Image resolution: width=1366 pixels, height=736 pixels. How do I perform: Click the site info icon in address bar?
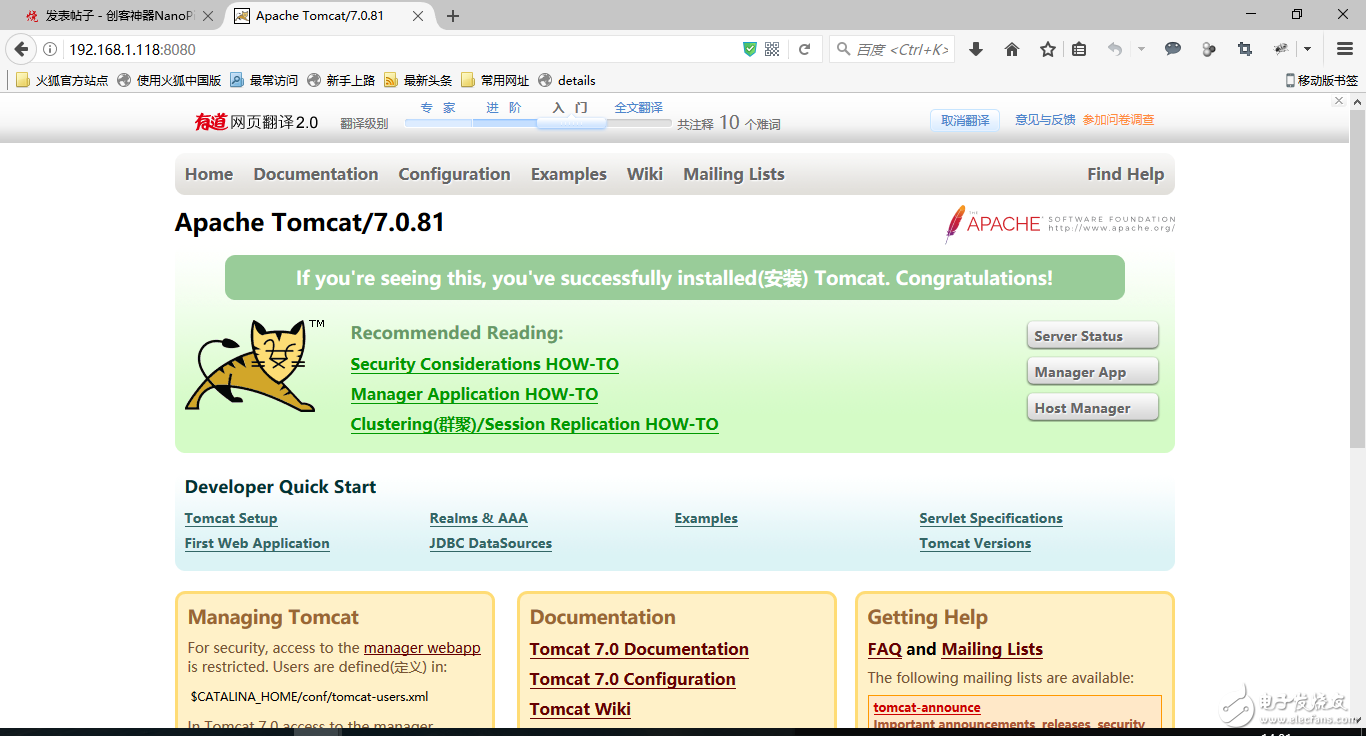point(50,49)
